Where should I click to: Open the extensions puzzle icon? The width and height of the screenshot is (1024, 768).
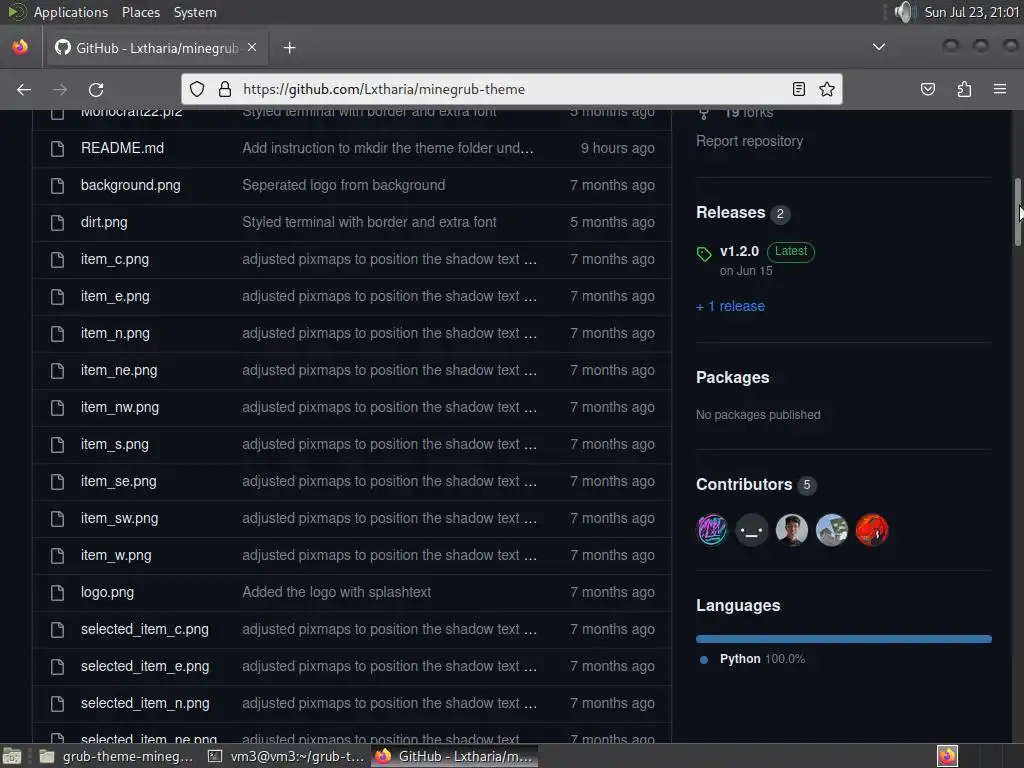pyautogui.click(x=964, y=89)
